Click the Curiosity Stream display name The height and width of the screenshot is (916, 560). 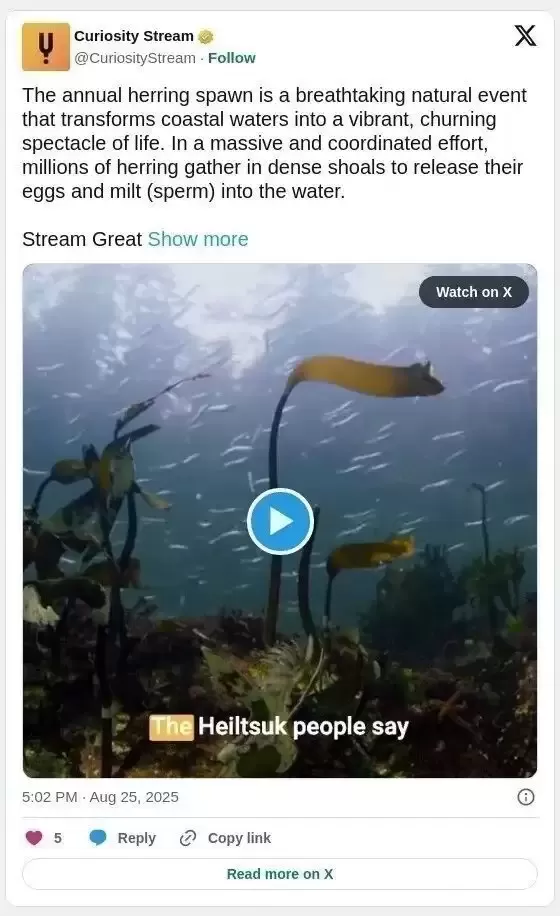134,36
